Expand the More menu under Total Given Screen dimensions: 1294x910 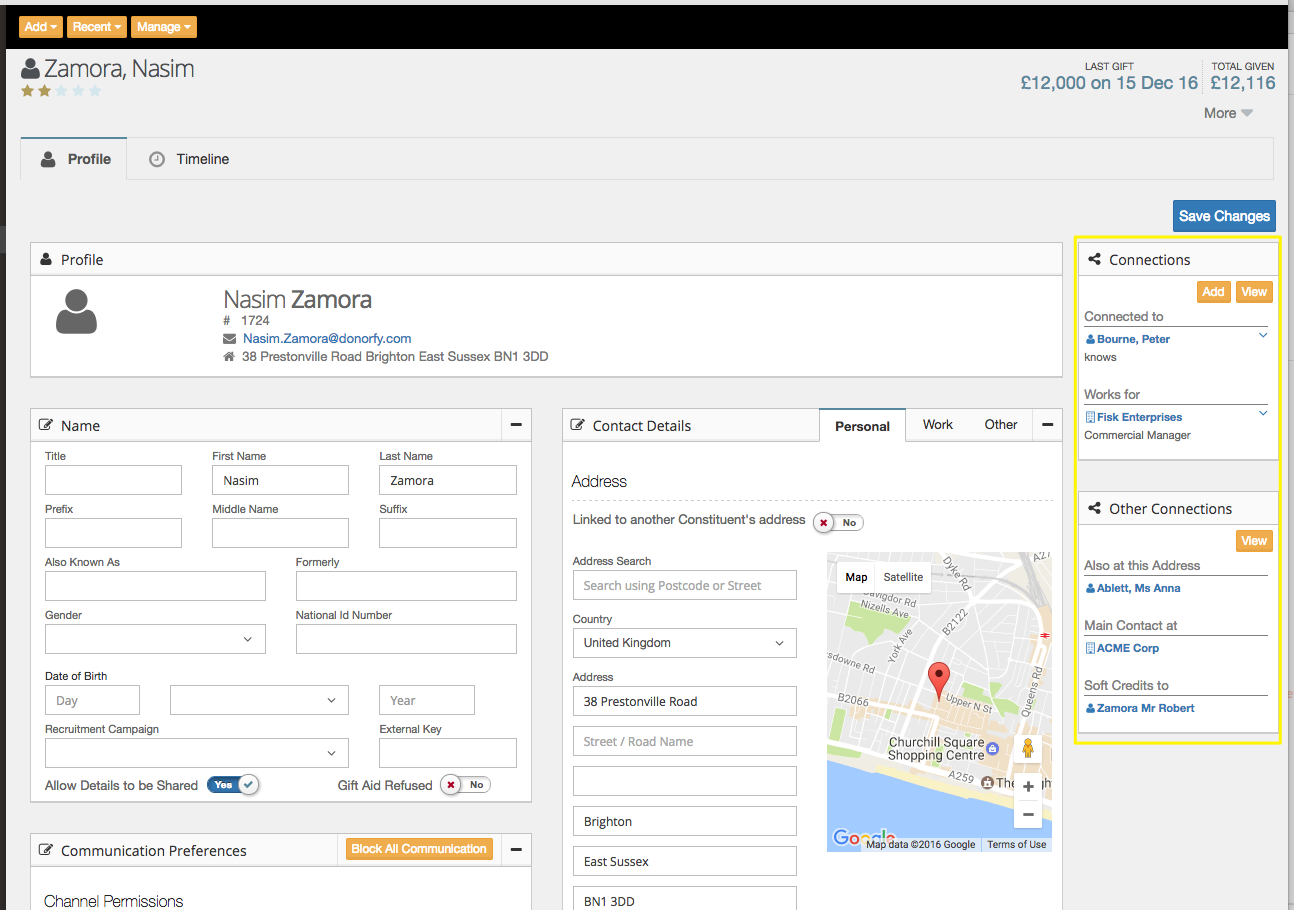[1228, 113]
